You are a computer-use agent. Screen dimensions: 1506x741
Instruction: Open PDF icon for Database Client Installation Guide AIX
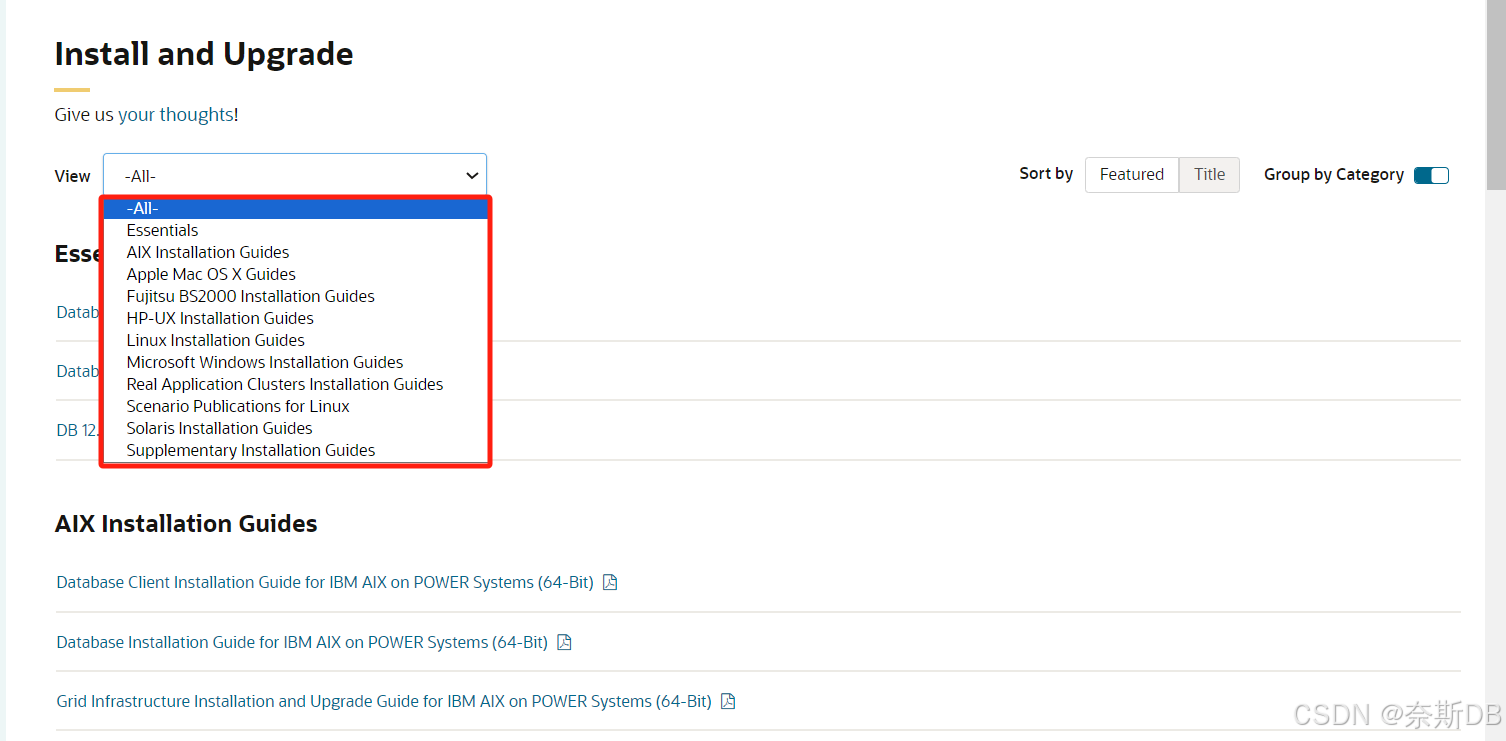pyautogui.click(x=610, y=582)
